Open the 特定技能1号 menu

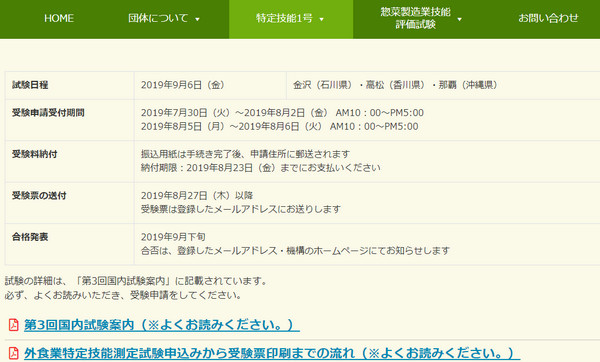pos(284,18)
